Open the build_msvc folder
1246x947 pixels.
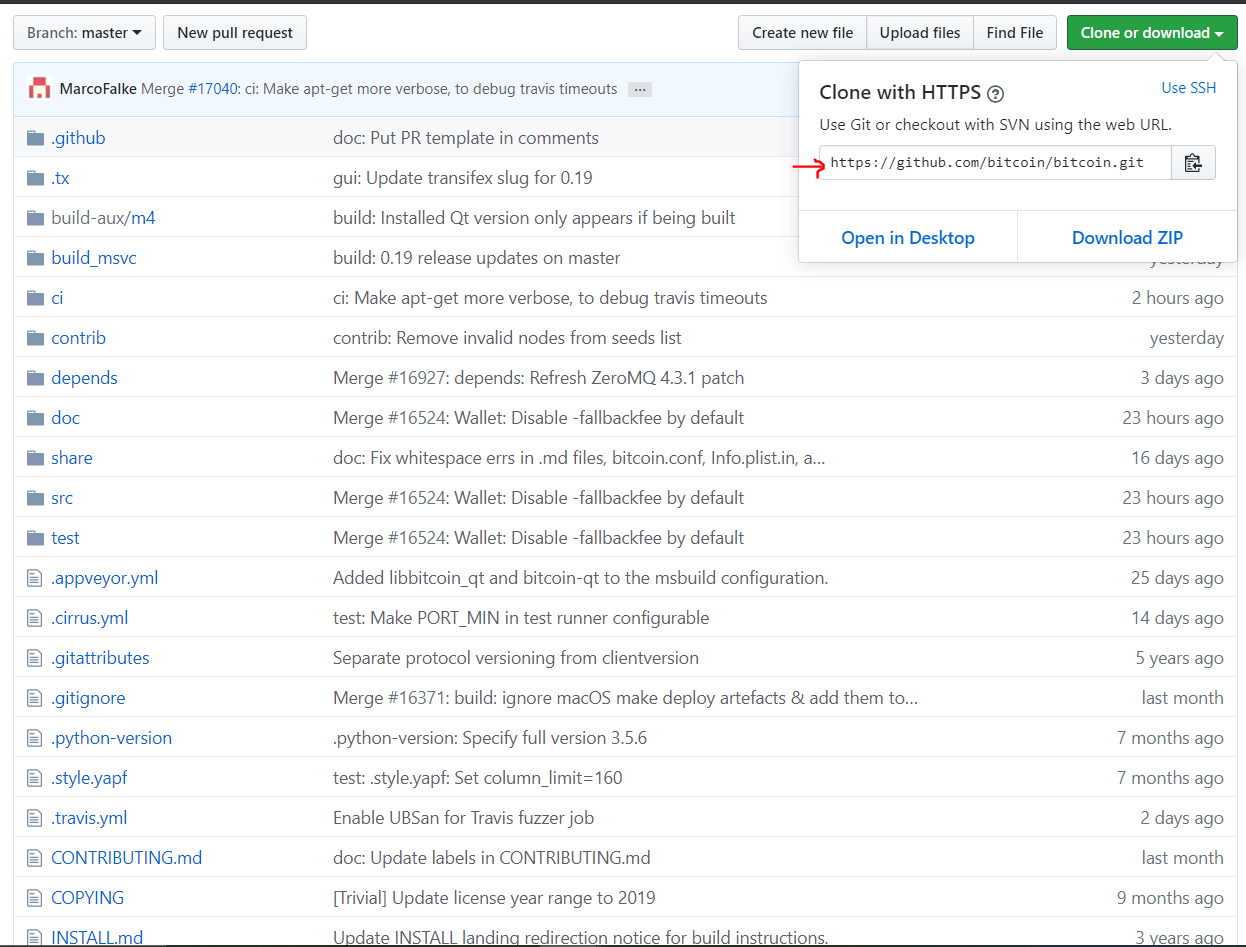pyautogui.click(x=94, y=258)
